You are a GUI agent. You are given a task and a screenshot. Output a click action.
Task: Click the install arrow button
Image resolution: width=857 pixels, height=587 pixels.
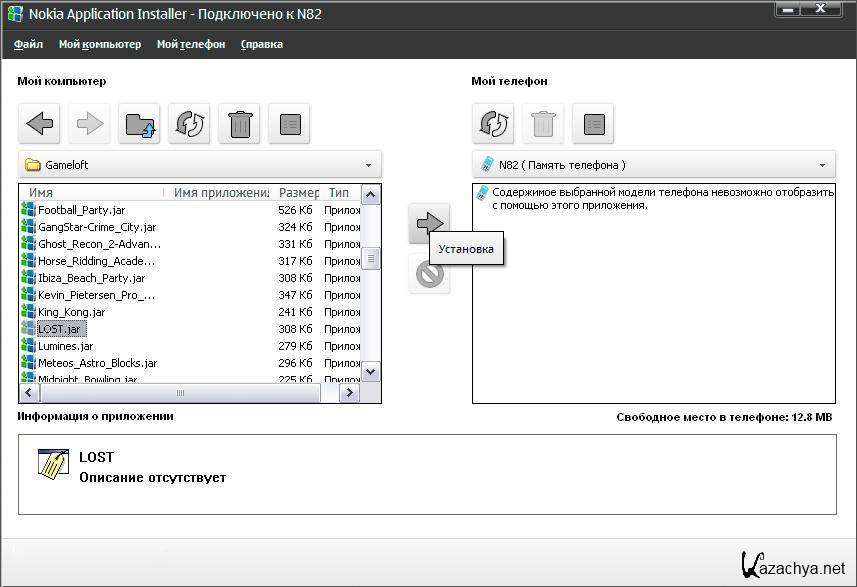(429, 223)
